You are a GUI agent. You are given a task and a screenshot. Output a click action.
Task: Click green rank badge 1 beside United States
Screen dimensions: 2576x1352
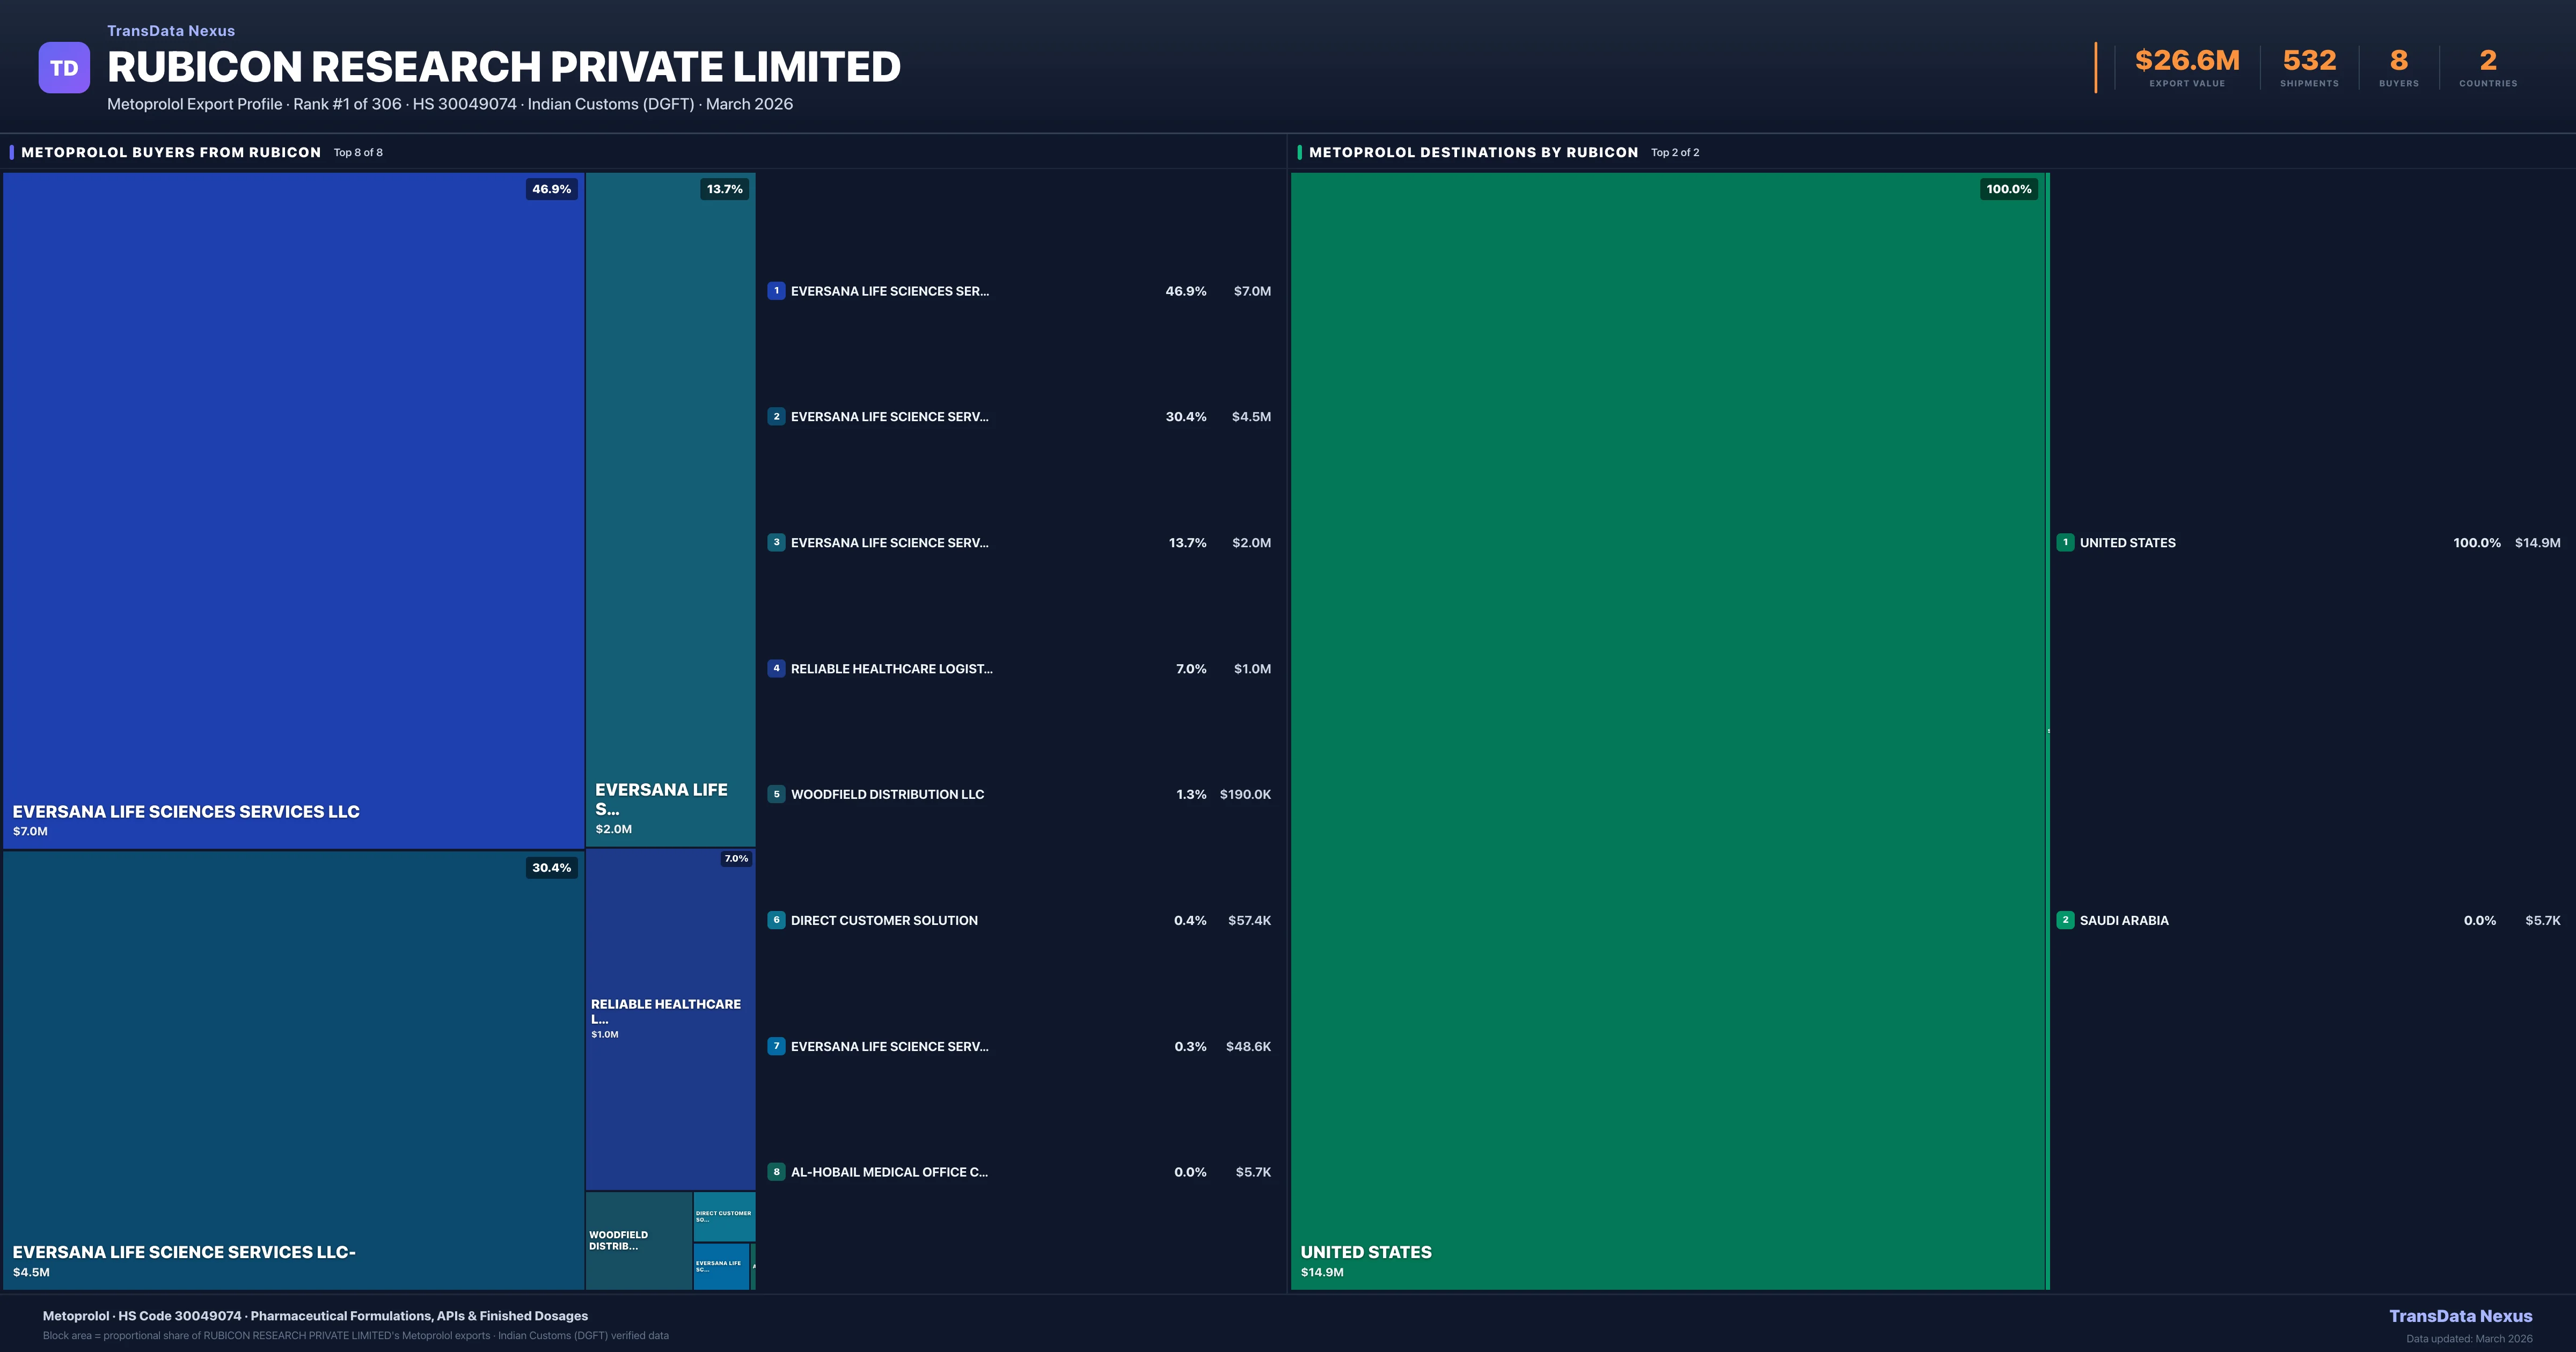2065,542
